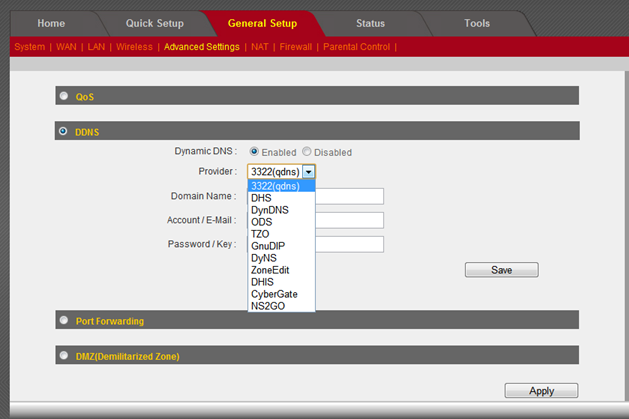
Task: Choose 3322(qdns) from provider list
Action: 281,186
